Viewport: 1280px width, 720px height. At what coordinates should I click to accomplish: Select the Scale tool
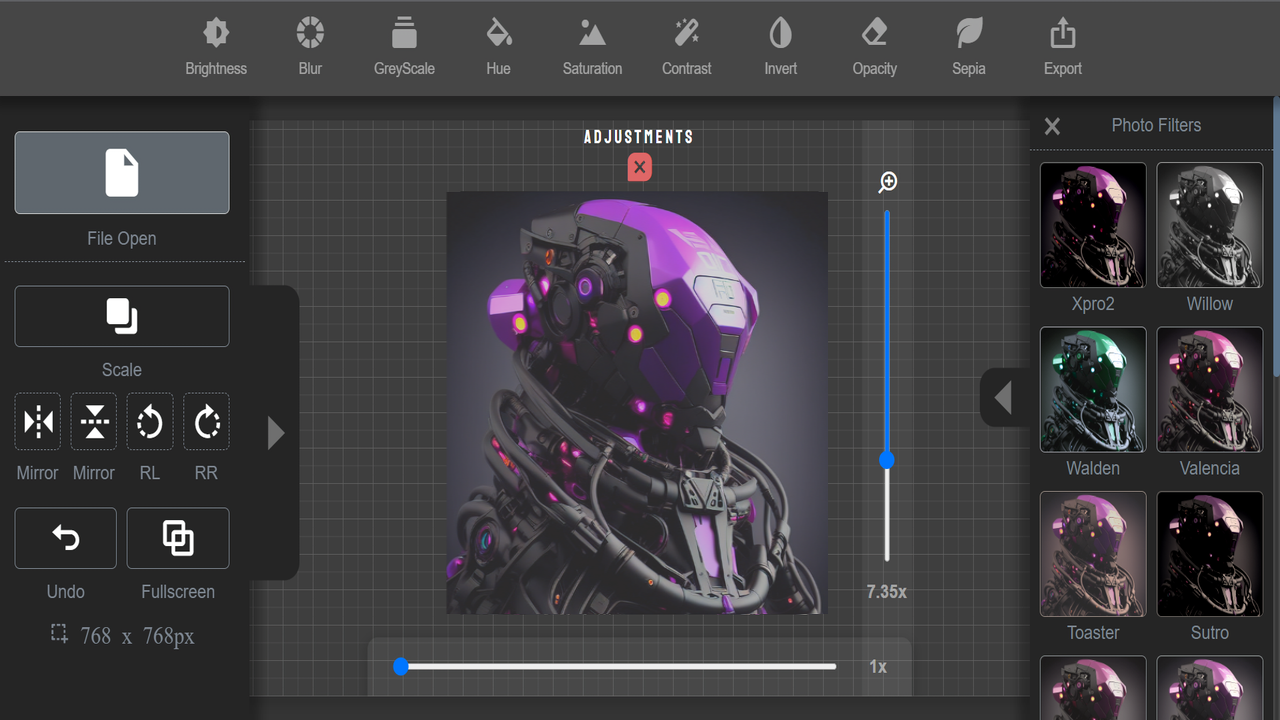tap(121, 316)
